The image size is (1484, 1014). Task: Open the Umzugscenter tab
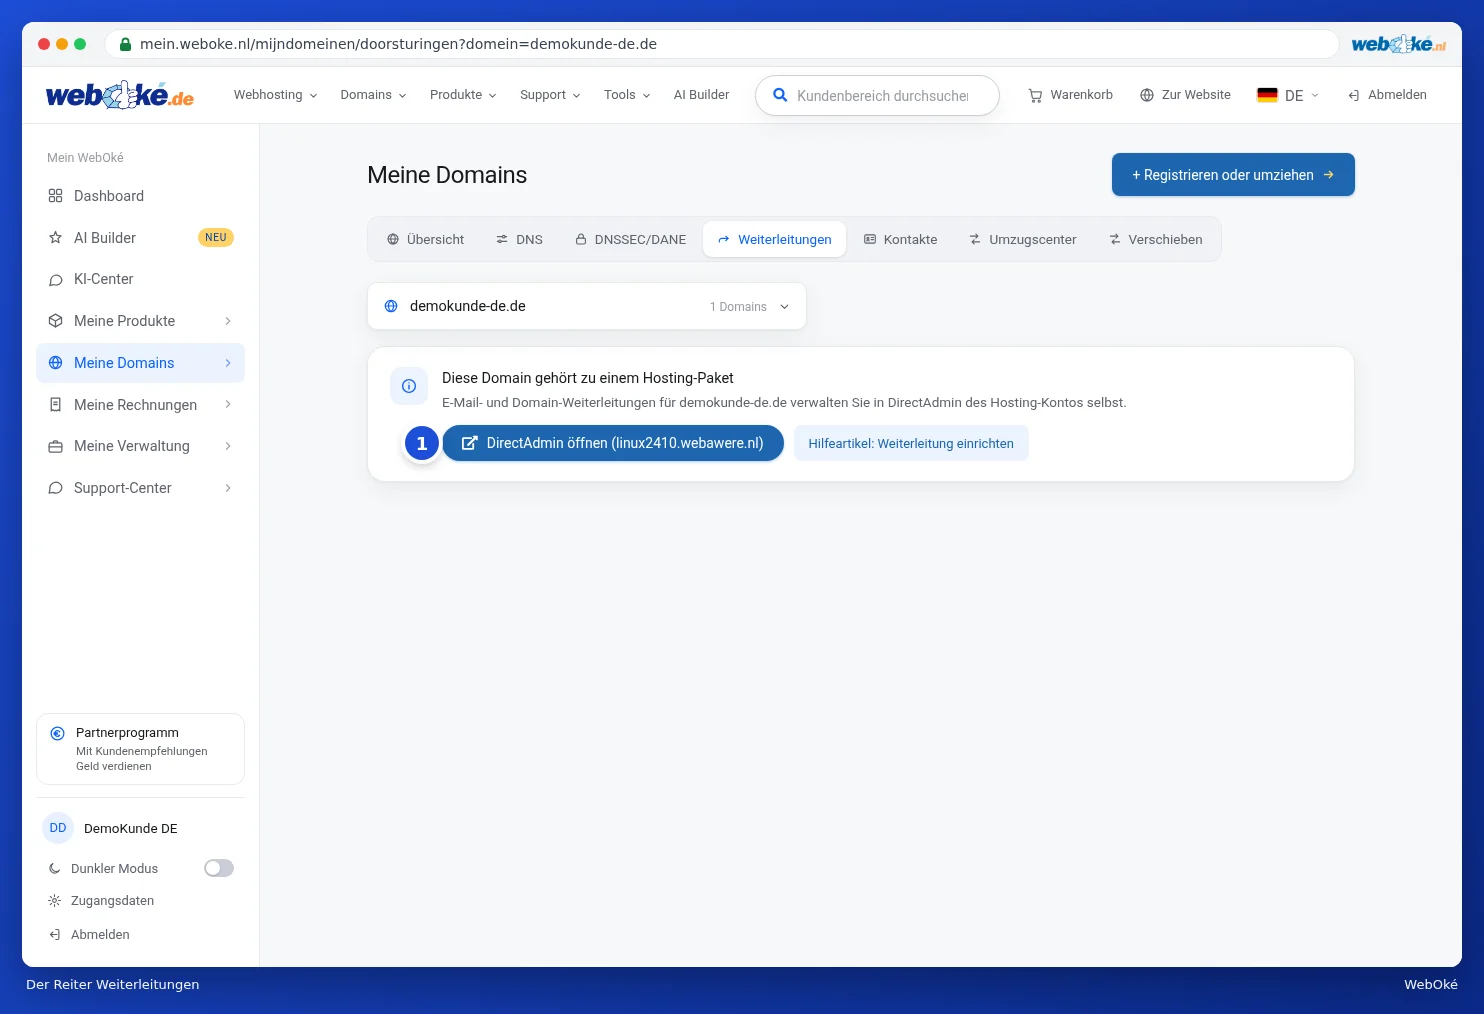[1023, 240]
